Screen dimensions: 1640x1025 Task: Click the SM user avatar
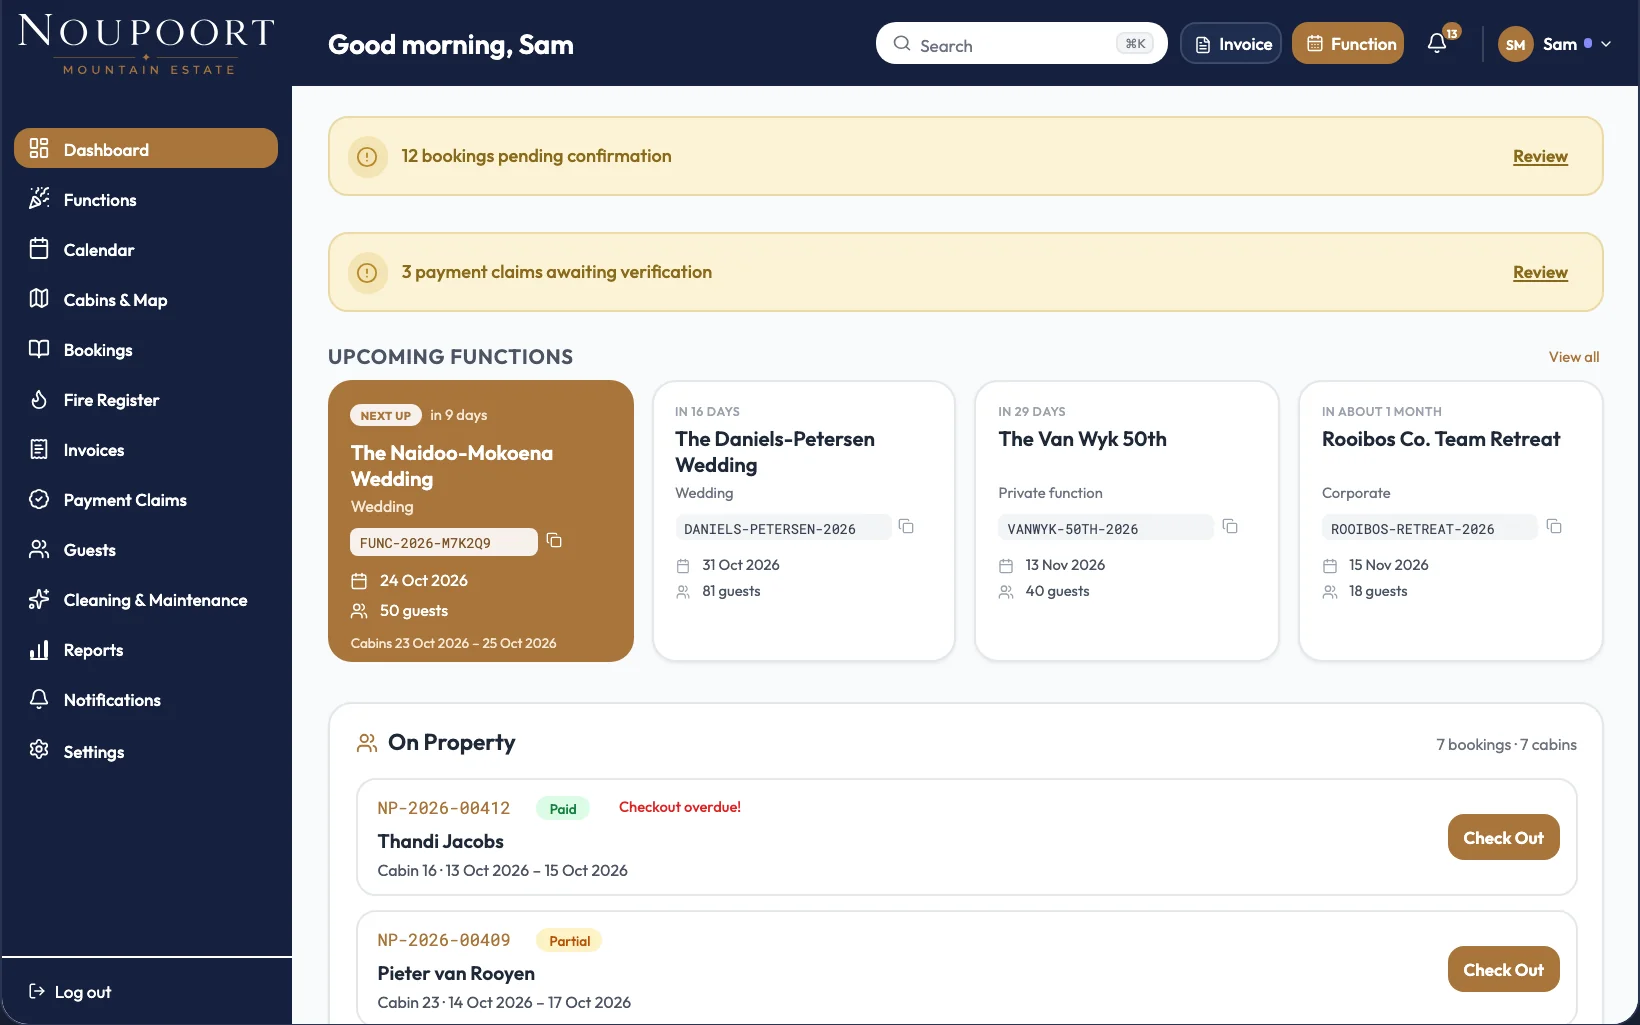pyautogui.click(x=1515, y=44)
